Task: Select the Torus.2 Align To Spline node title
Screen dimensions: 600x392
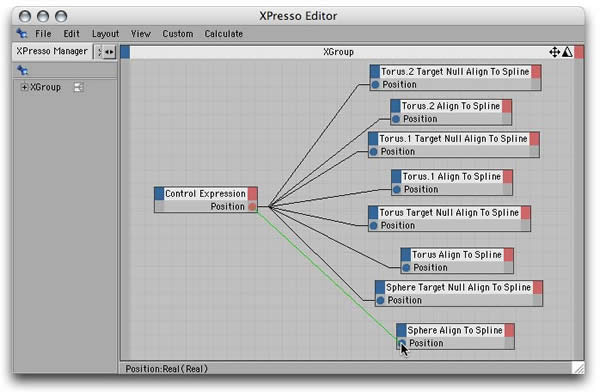Action: point(451,106)
